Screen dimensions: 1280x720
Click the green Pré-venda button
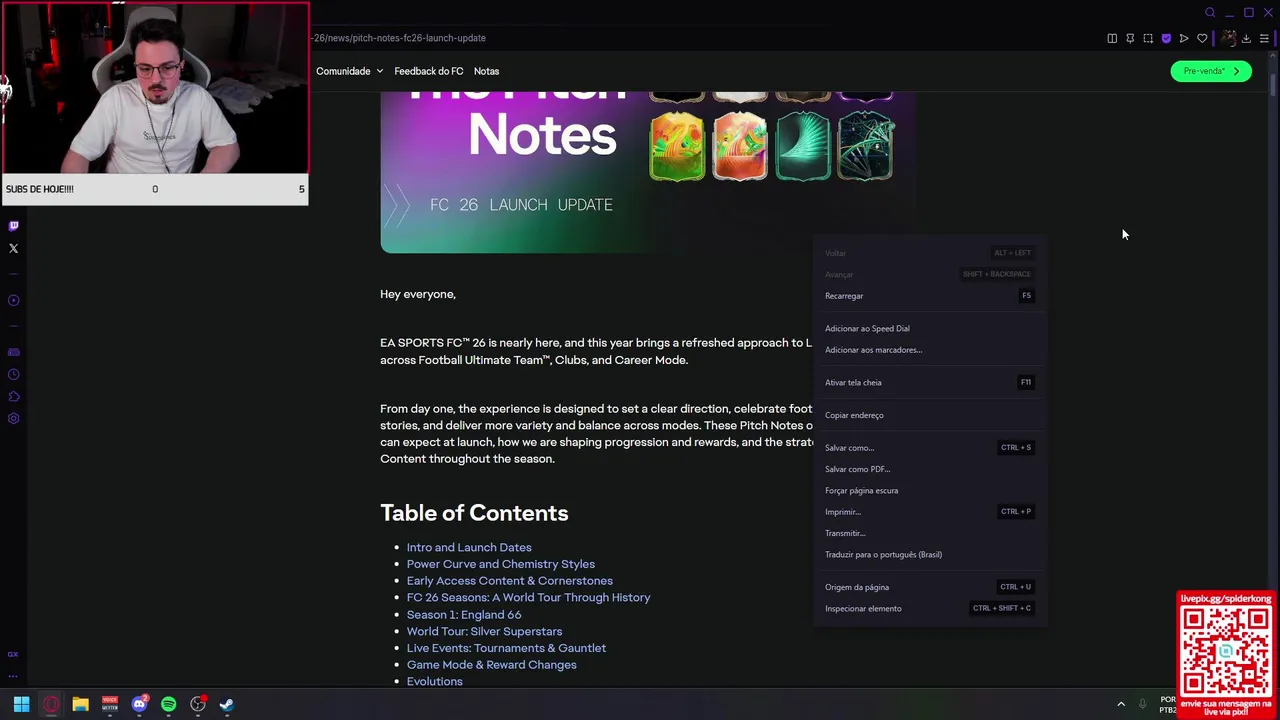click(x=1211, y=71)
